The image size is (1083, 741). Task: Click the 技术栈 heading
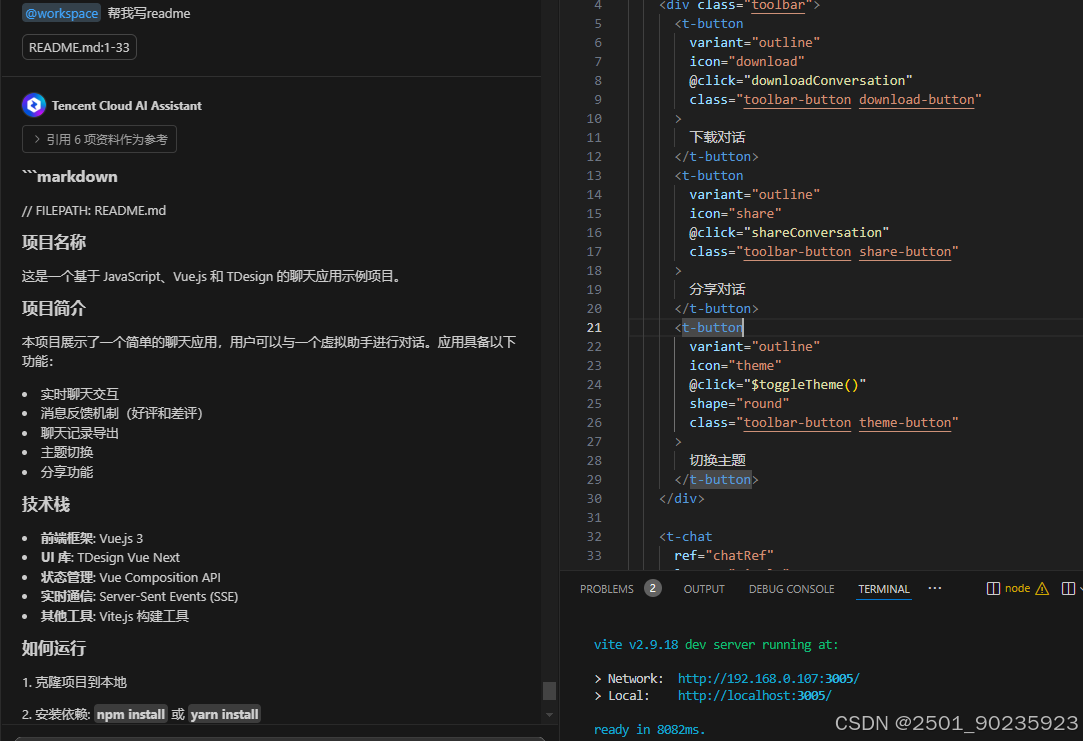pyautogui.click(x=46, y=504)
